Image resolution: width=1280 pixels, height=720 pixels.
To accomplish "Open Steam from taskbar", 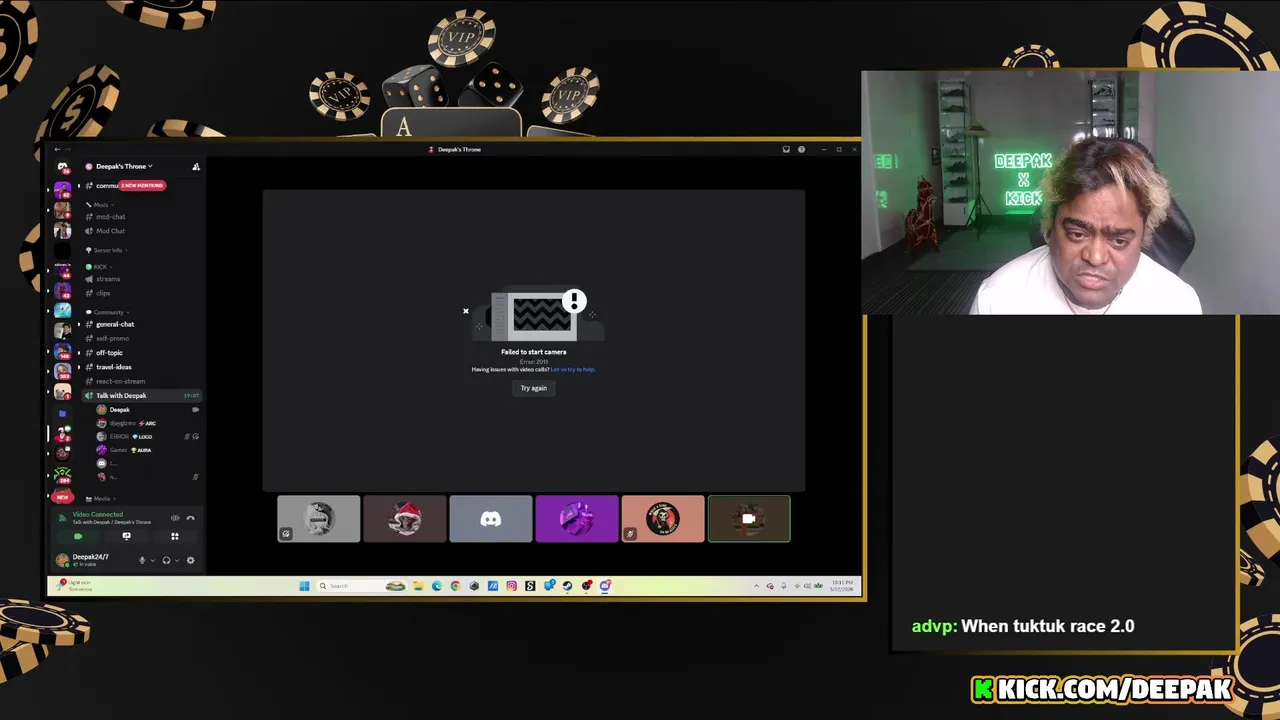I will pyautogui.click(x=568, y=586).
